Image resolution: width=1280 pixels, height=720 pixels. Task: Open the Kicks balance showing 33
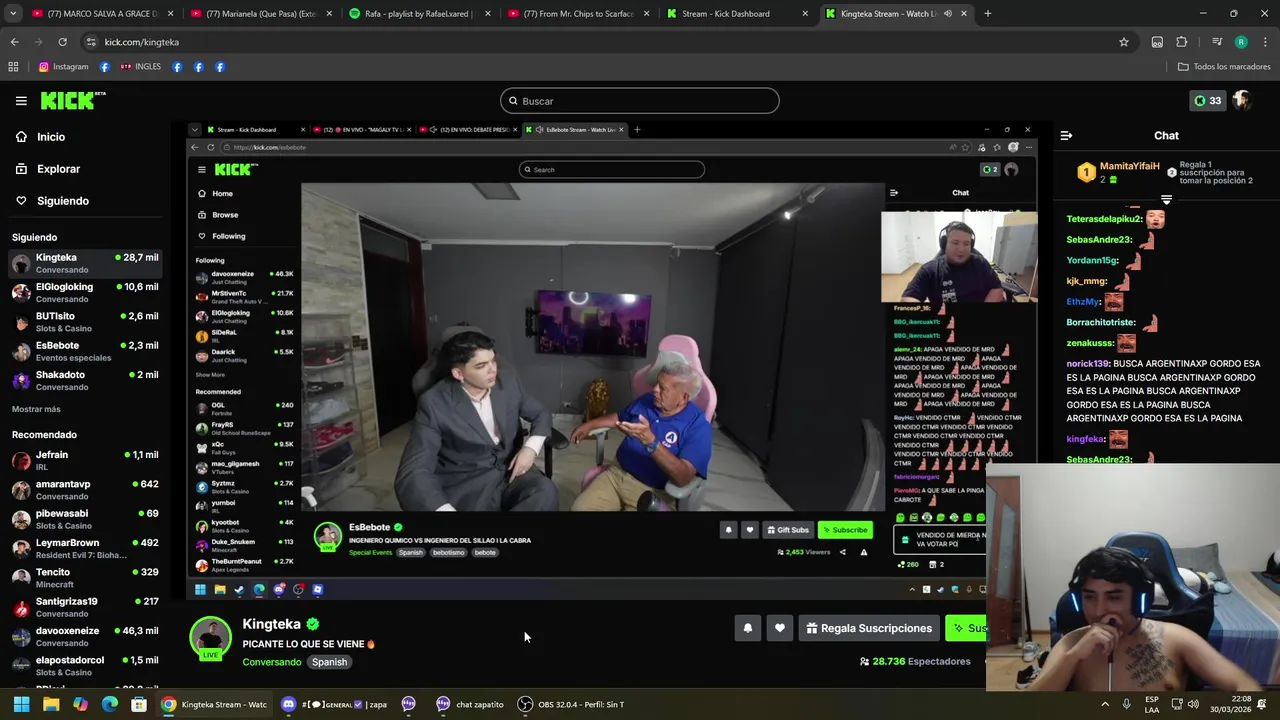coord(1207,101)
